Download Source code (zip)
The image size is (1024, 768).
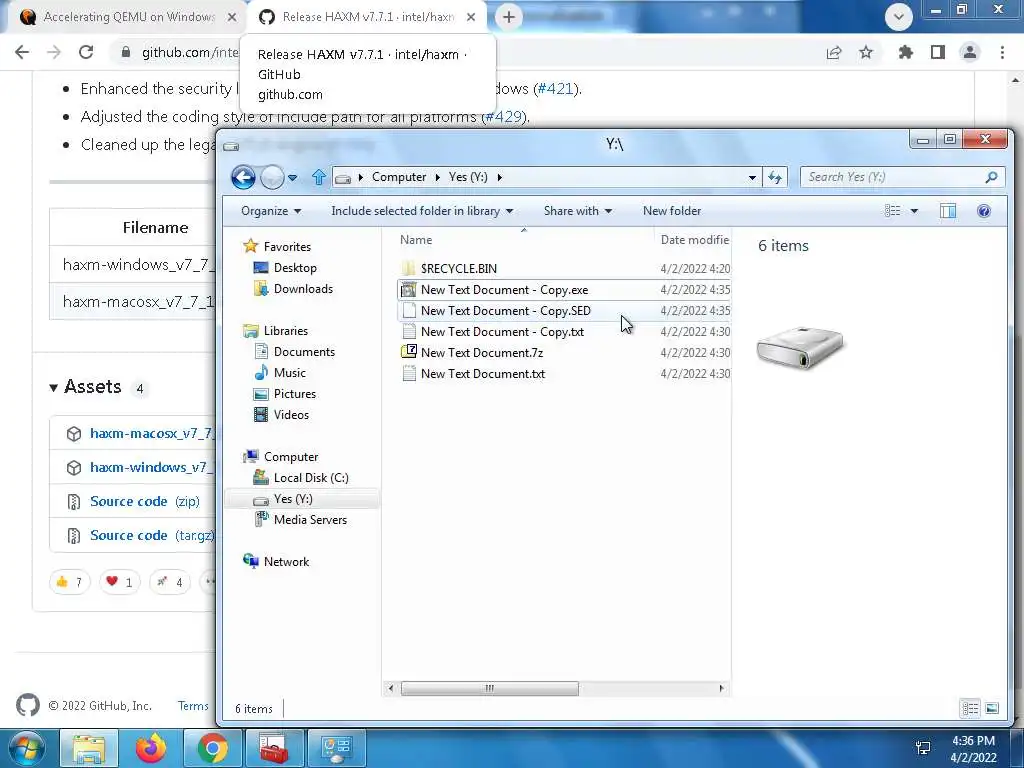point(129,502)
